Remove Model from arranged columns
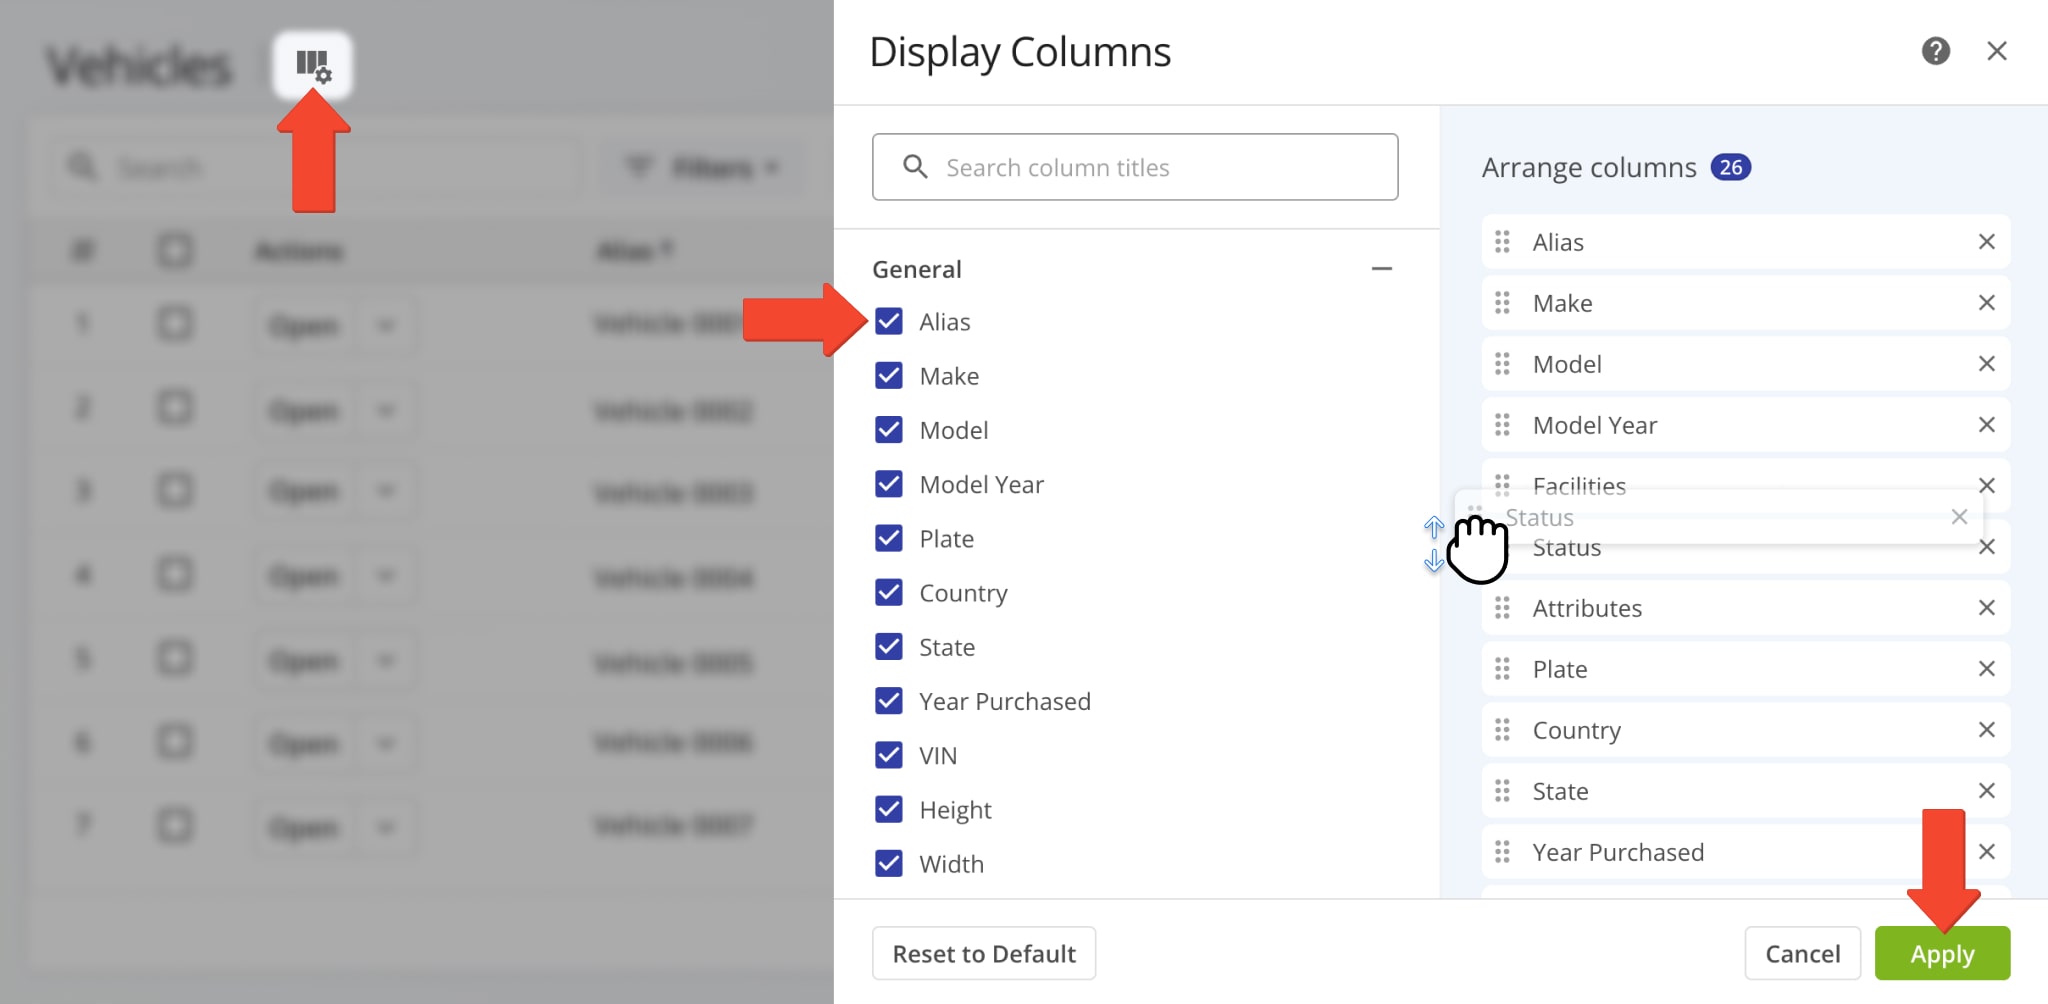The image size is (2048, 1004). click(x=1987, y=364)
